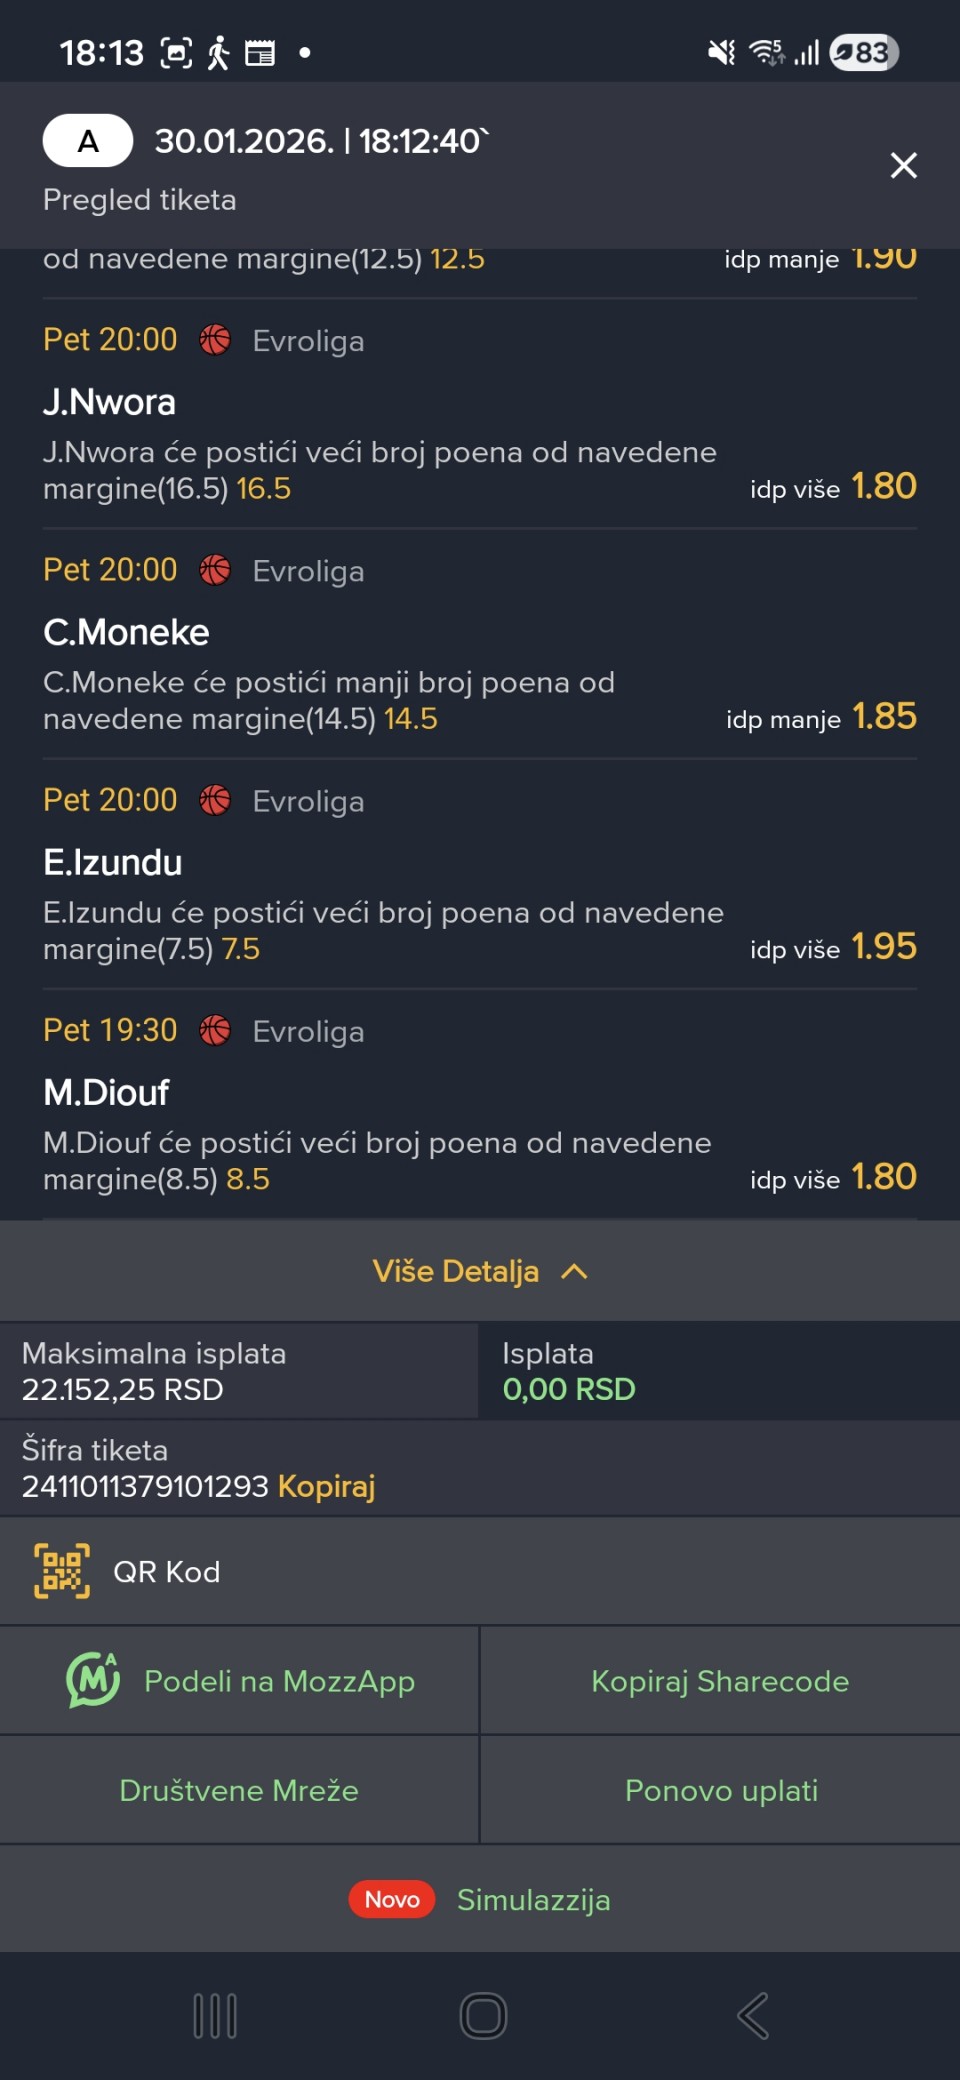The height and width of the screenshot is (2080, 960).
Task: Tap Ponovo uplati to replay ticket
Action: coord(721,1790)
